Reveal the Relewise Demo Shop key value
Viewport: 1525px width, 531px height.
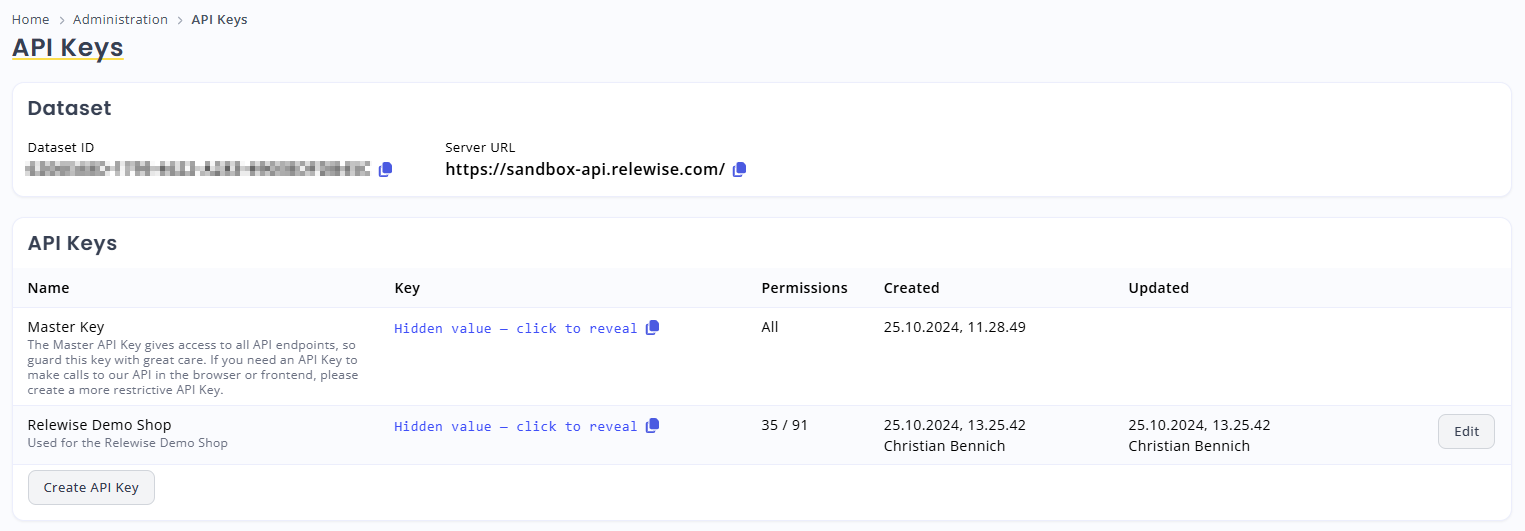(x=516, y=426)
